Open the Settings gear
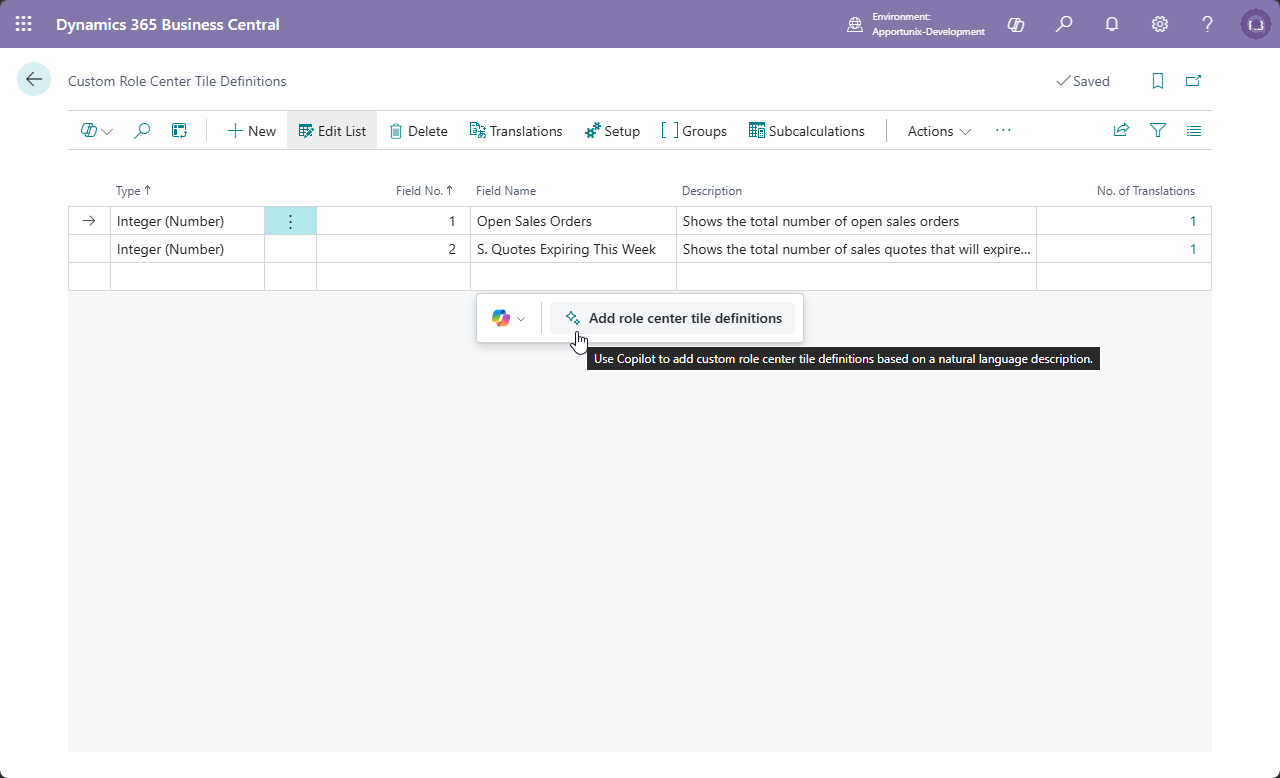 click(1160, 24)
